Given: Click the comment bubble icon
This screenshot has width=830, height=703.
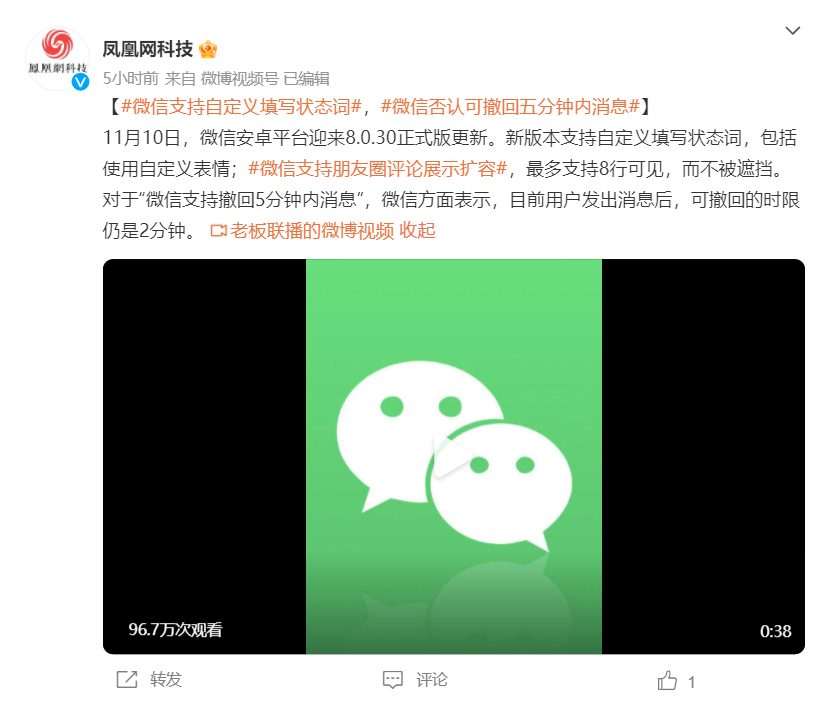Looking at the screenshot, I should point(393,680).
